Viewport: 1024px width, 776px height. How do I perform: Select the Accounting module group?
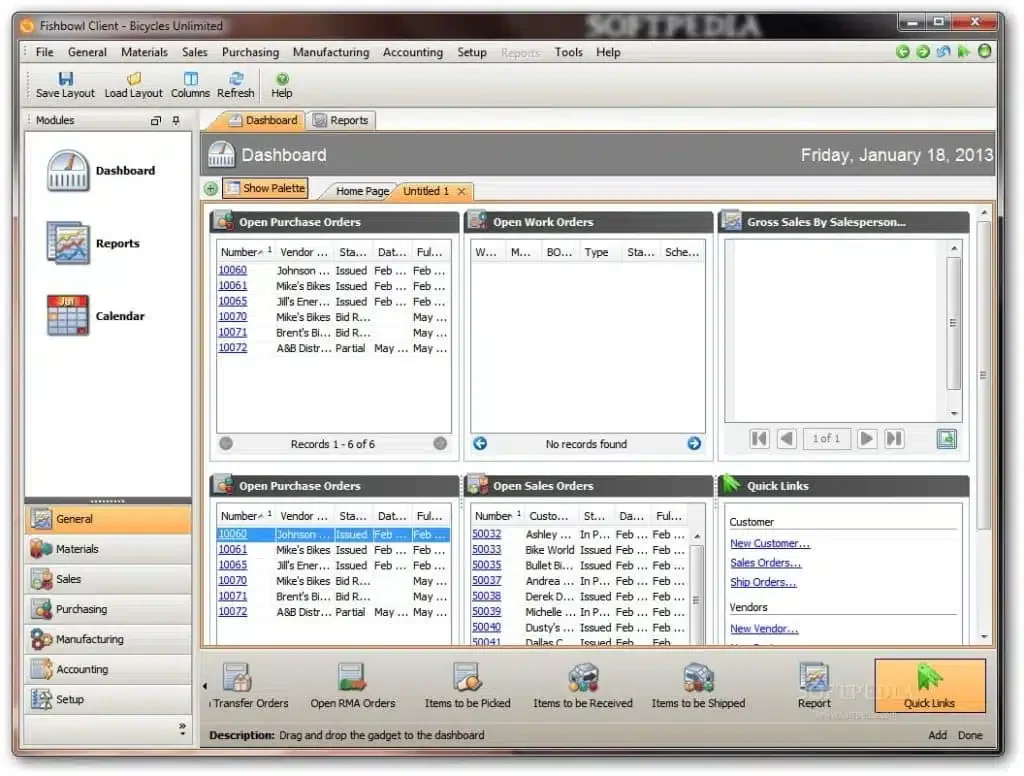coord(108,669)
